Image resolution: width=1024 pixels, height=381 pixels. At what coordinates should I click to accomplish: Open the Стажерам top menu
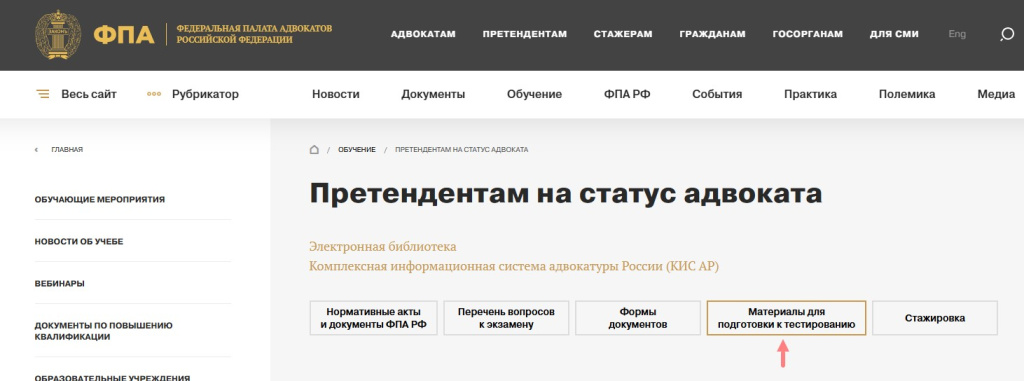click(x=623, y=34)
